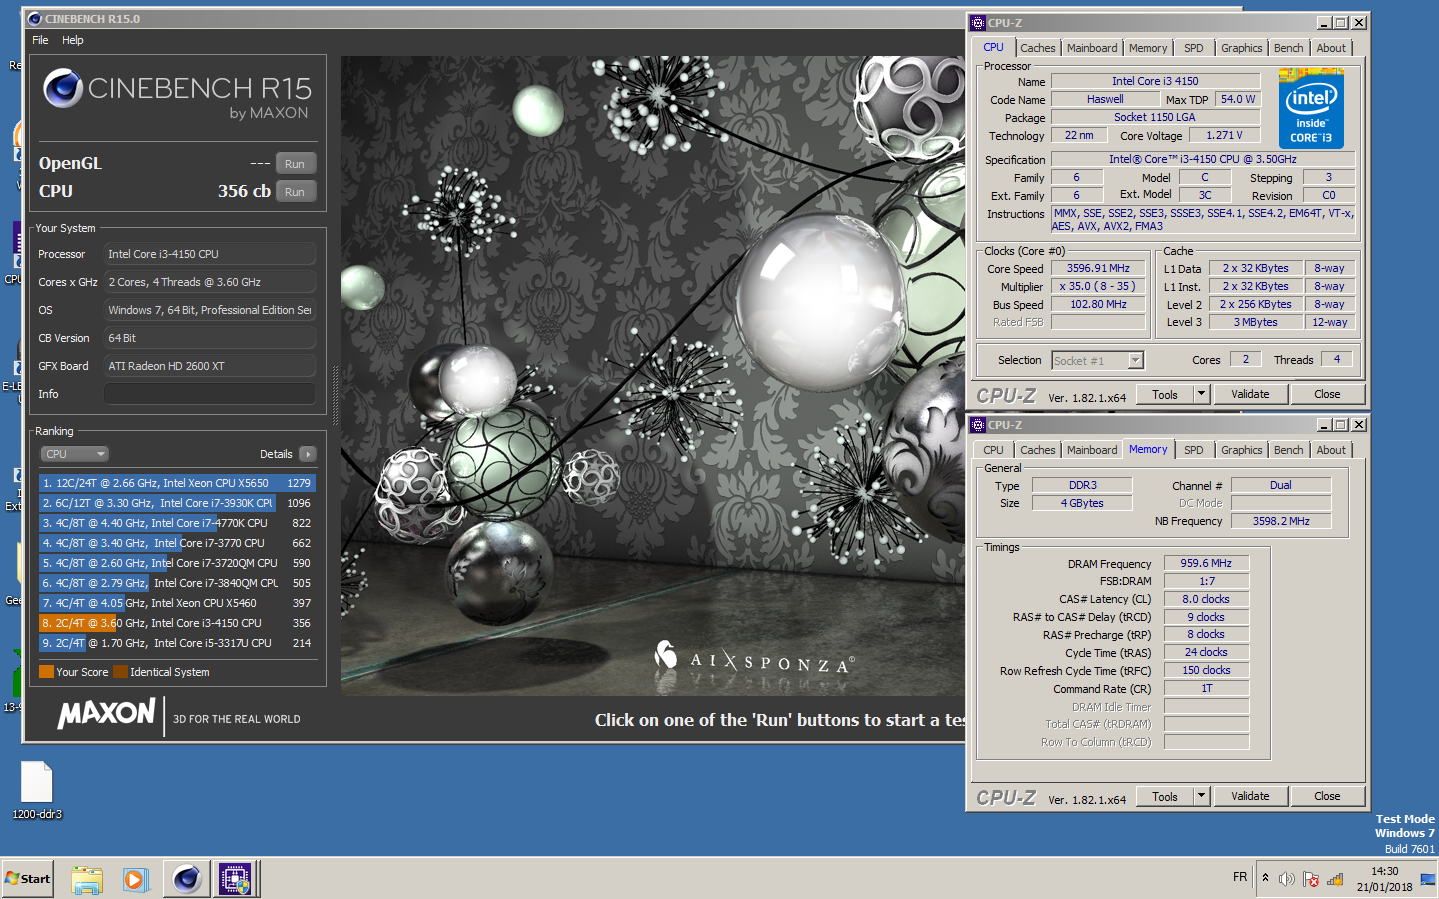Click the FR language indicator

click(1240, 877)
